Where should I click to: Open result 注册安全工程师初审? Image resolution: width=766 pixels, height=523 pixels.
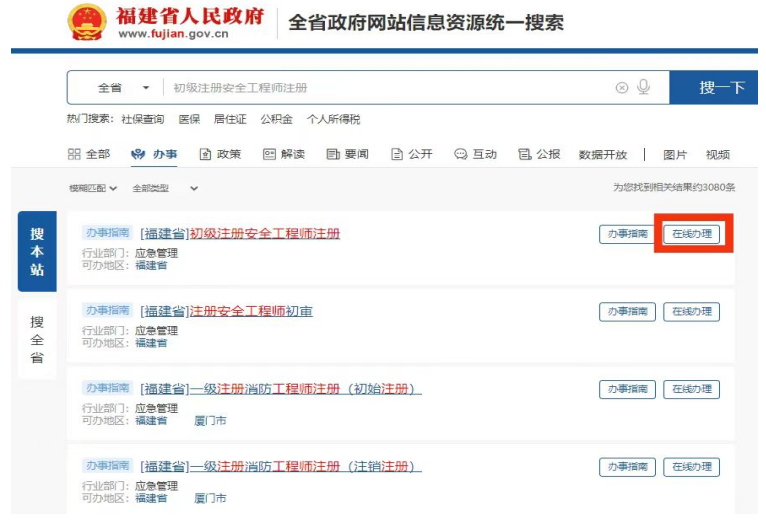(226, 311)
